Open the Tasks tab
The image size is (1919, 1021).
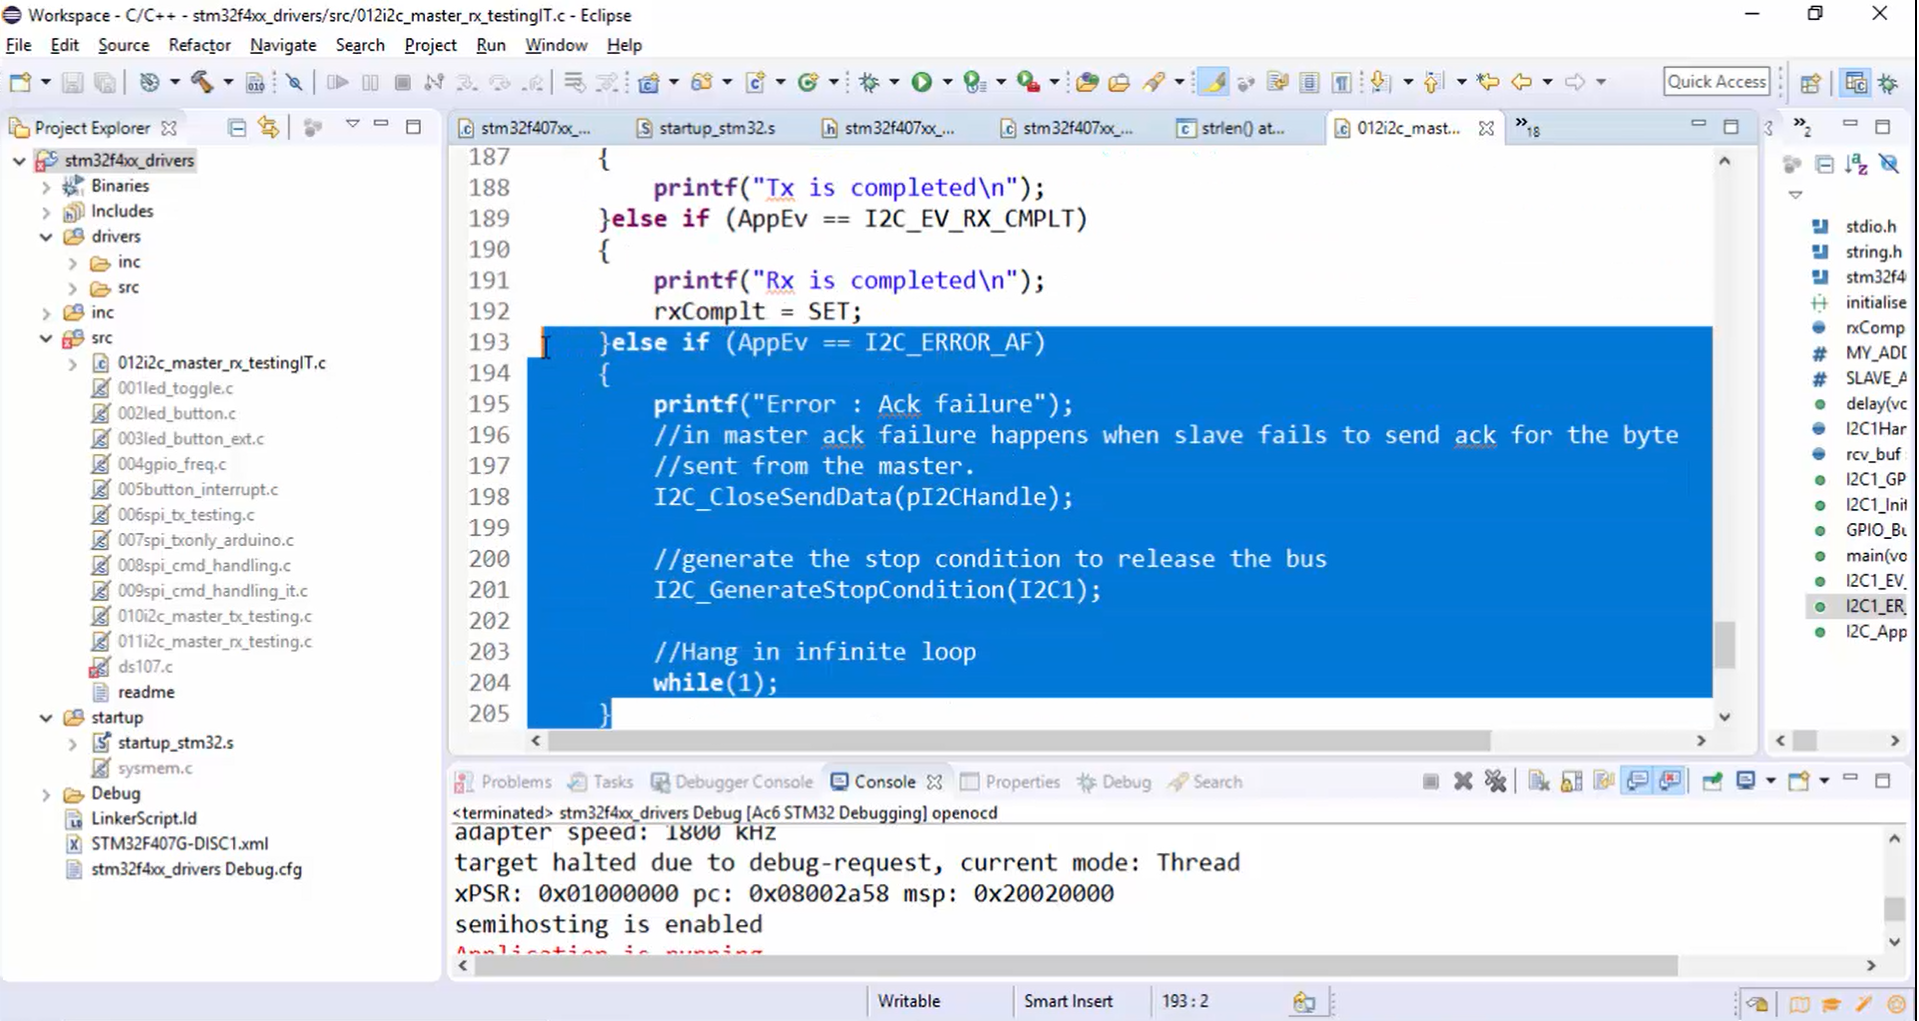pos(601,782)
